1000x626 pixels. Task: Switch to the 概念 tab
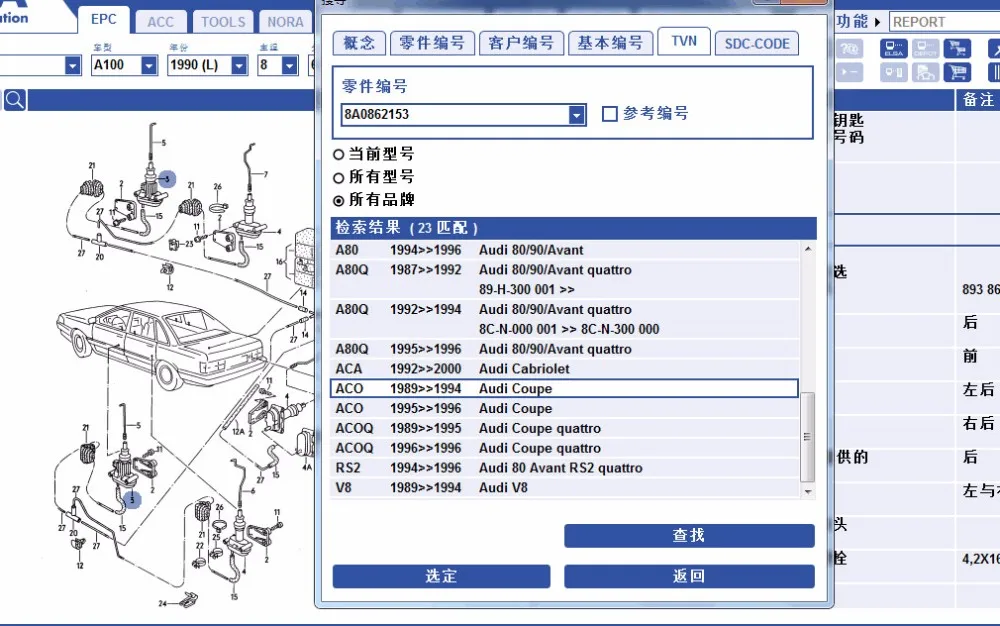pos(360,43)
